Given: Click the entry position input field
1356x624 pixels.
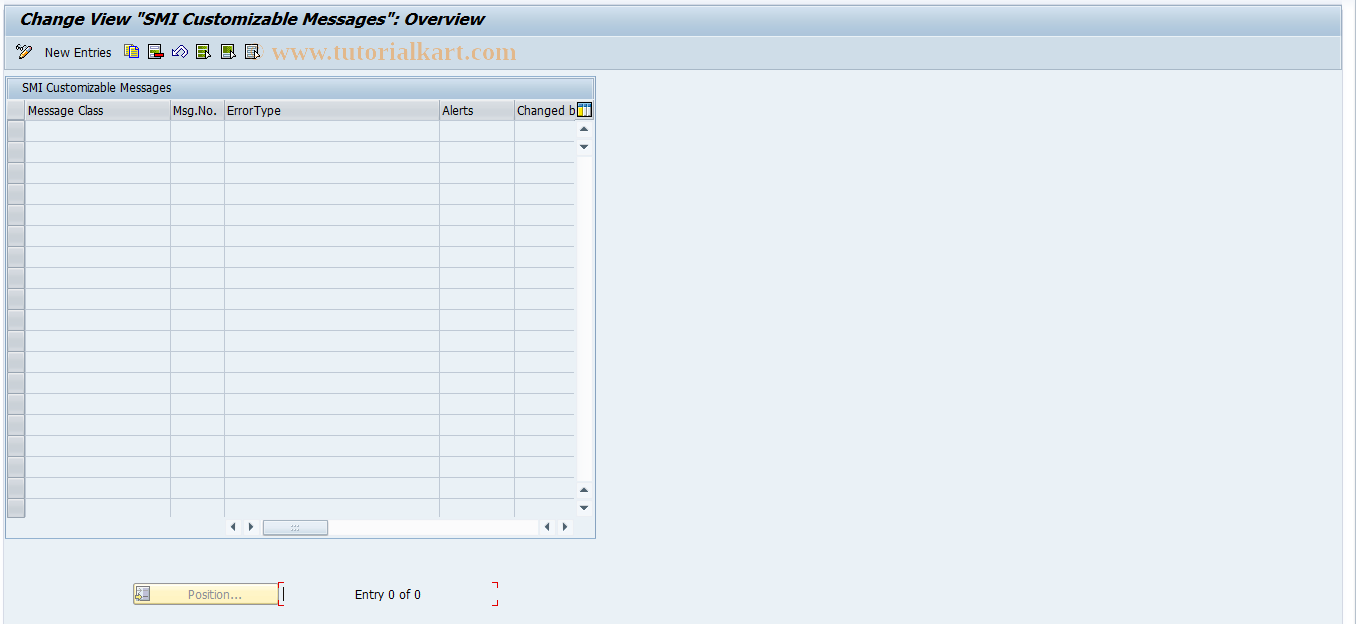Looking at the screenshot, I should click(x=388, y=594).
